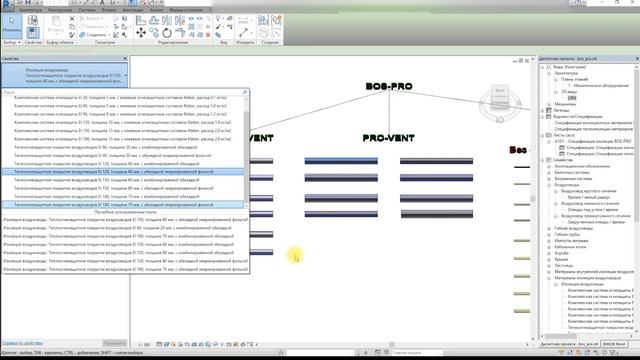640x360 pixels.
Task: Select the Offset tool
Action: pyautogui.click(x=154, y=20)
